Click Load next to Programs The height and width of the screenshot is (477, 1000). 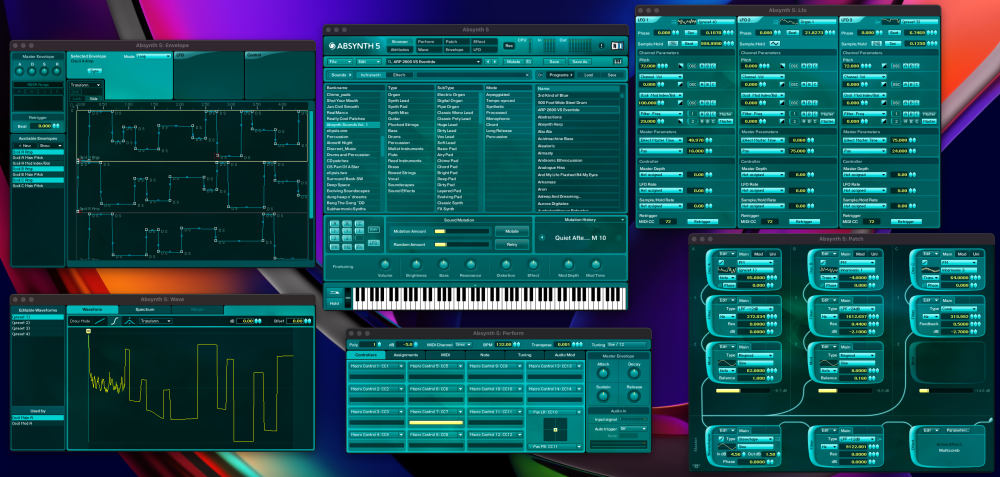(x=588, y=75)
